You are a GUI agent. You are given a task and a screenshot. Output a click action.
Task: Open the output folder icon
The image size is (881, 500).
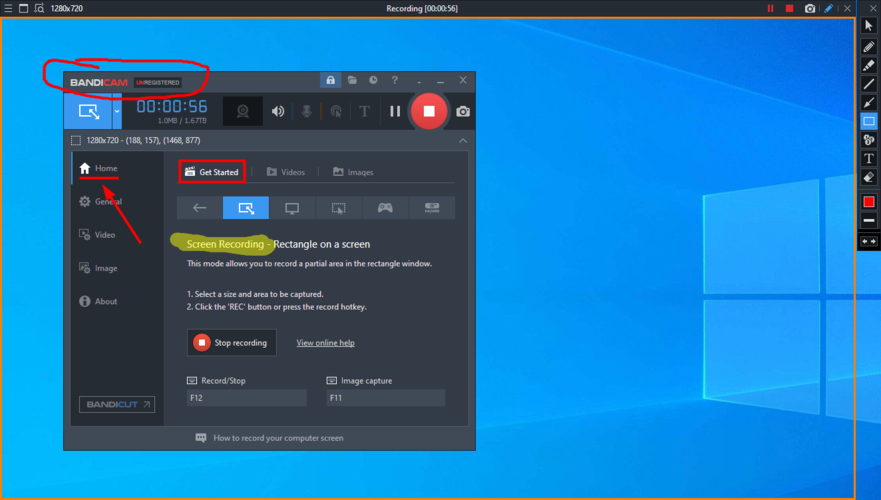coord(352,80)
